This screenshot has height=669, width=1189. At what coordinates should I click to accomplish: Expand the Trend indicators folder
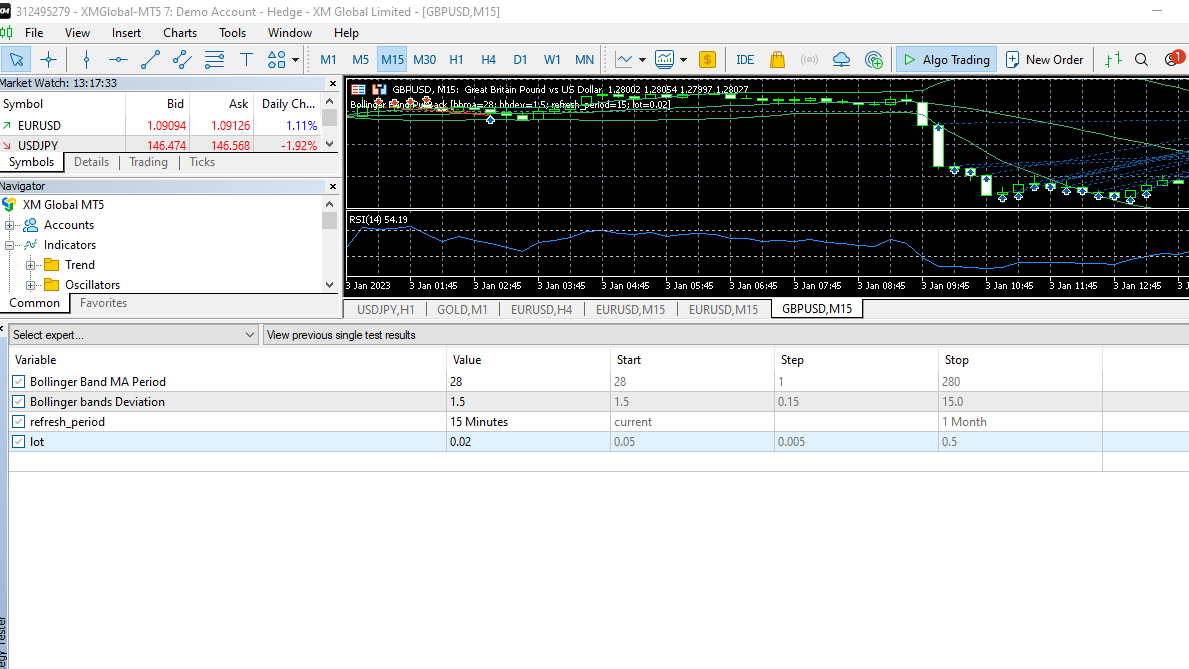33,264
